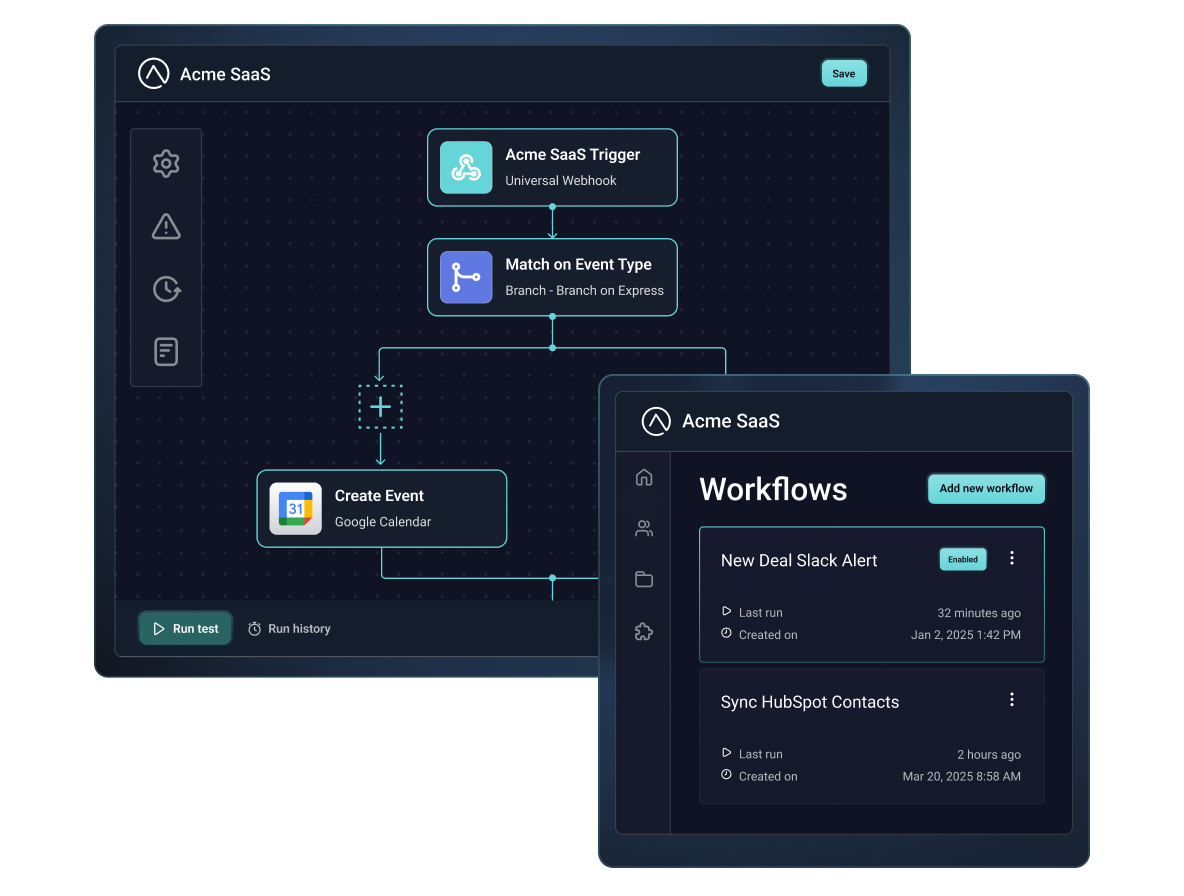Open the kebab menu for Sync HubSpot Contacts

(x=1011, y=699)
